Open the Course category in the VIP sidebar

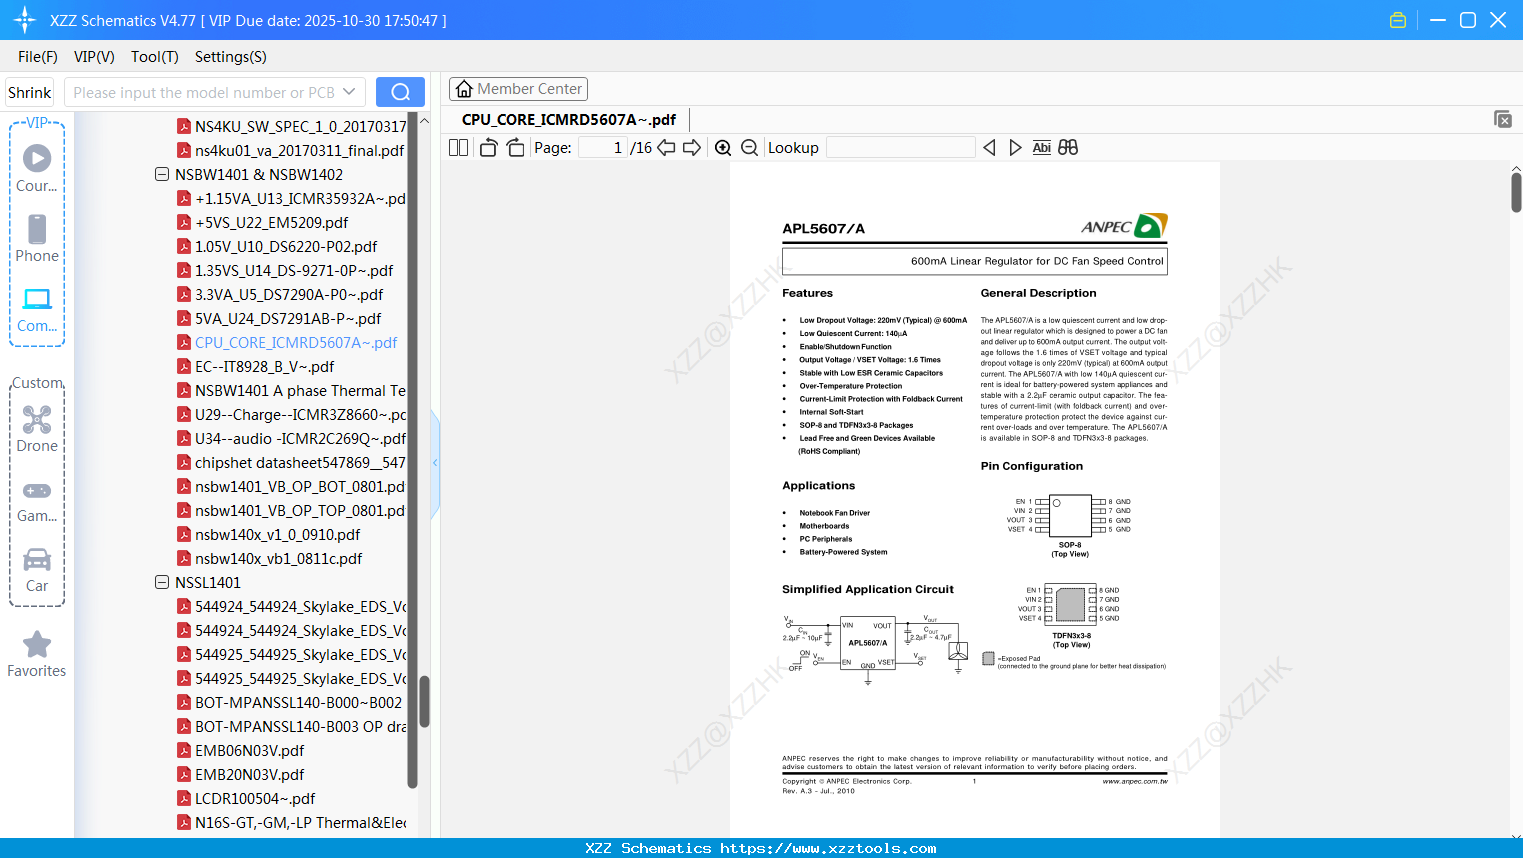(37, 167)
